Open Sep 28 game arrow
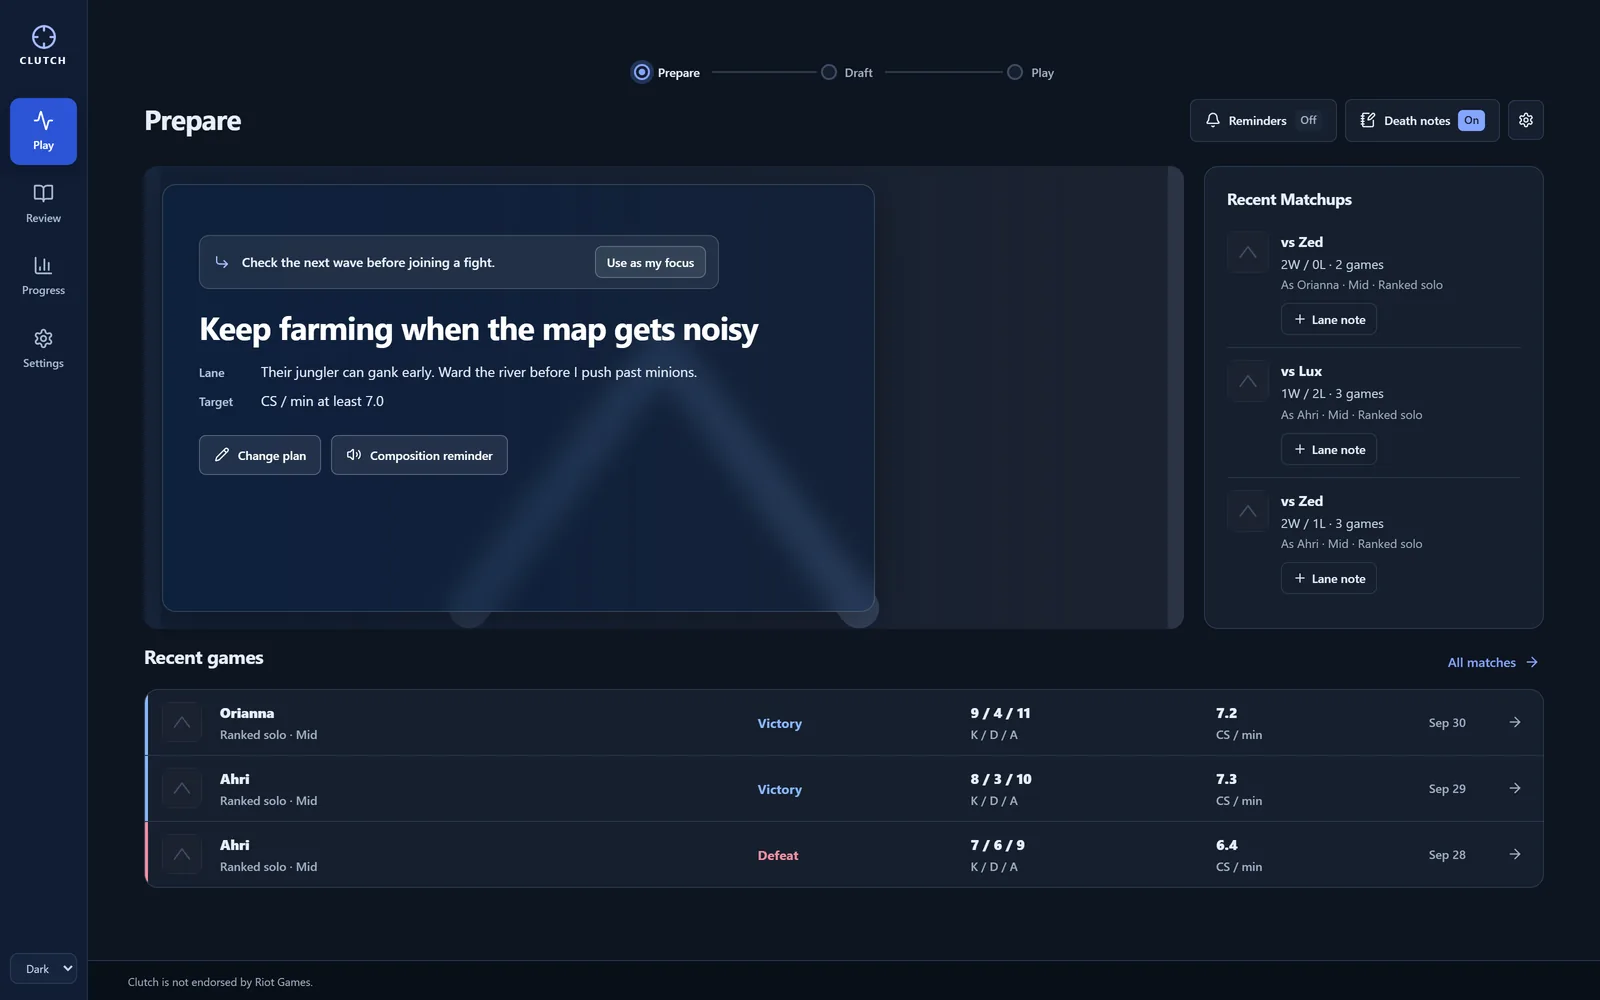Viewport: 1600px width, 1000px height. pyautogui.click(x=1515, y=854)
